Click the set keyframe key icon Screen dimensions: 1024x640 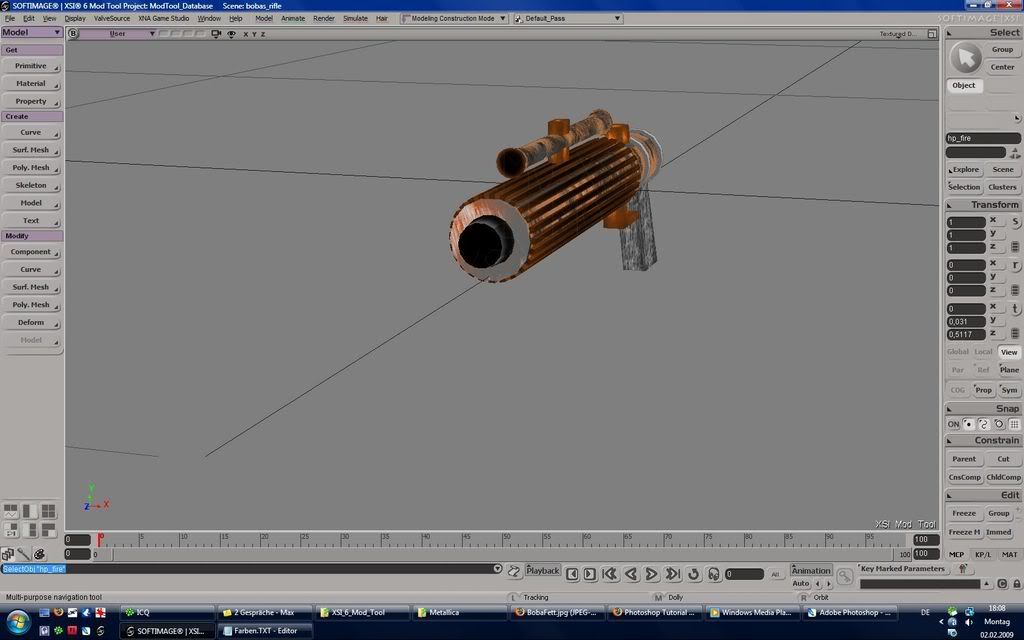click(844, 577)
